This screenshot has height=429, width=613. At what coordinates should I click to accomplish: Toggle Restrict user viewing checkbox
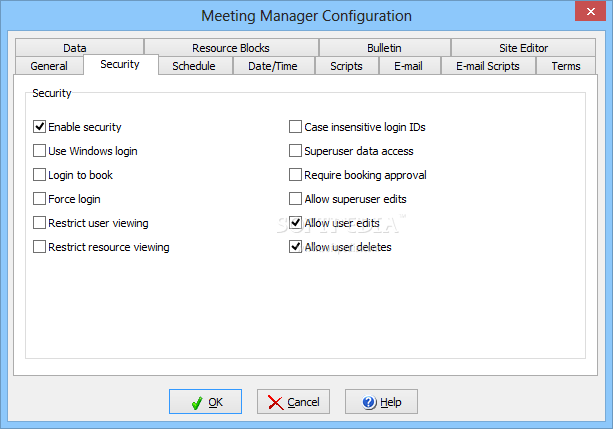pos(39,223)
